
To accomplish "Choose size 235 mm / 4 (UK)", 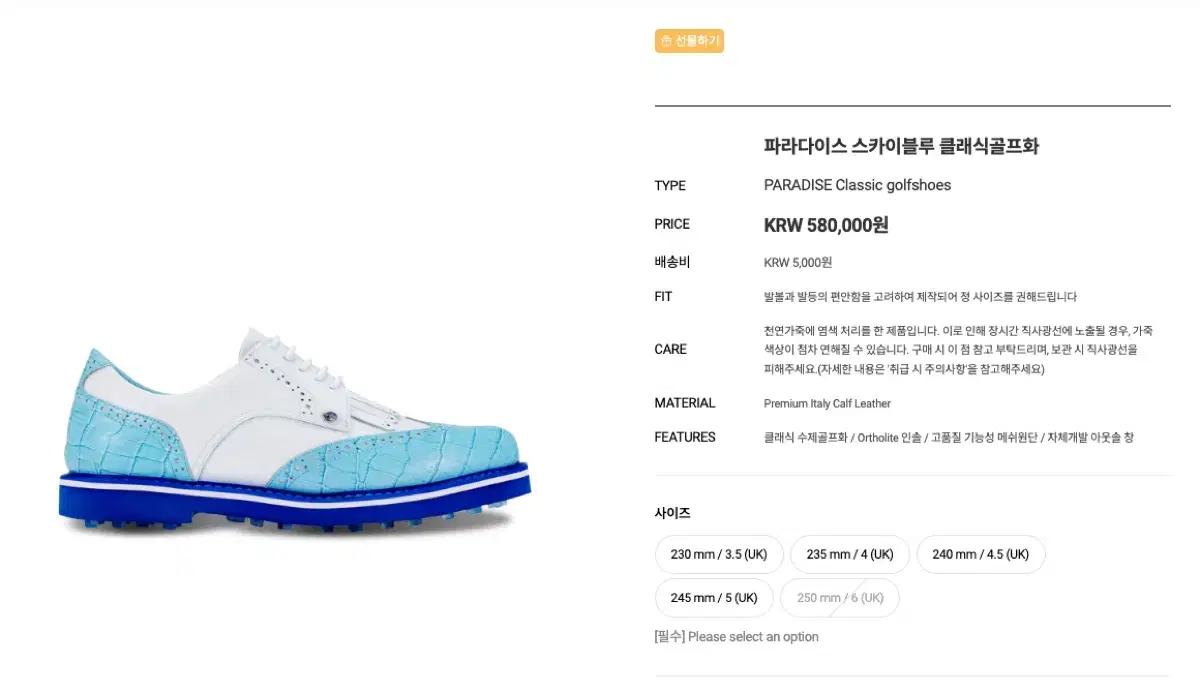I will click(850, 554).
